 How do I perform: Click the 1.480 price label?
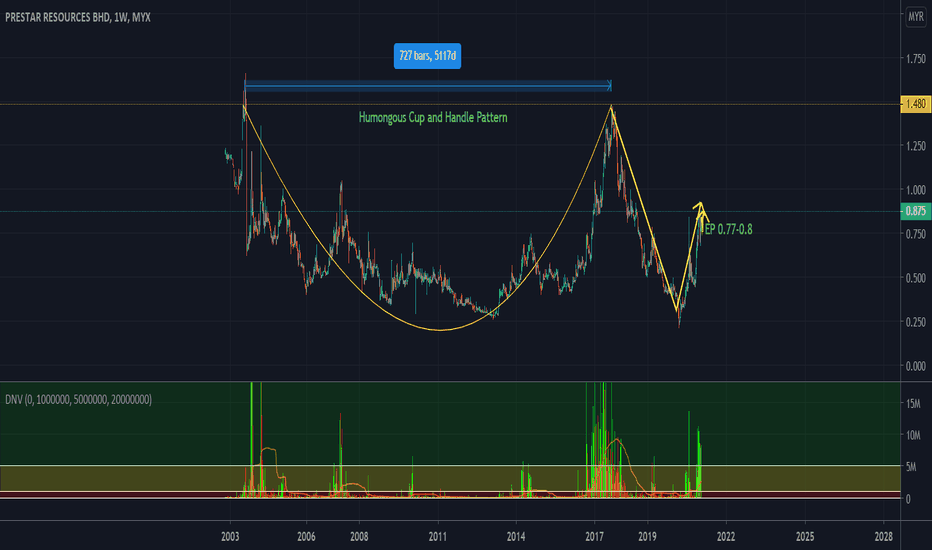pyautogui.click(x=916, y=104)
